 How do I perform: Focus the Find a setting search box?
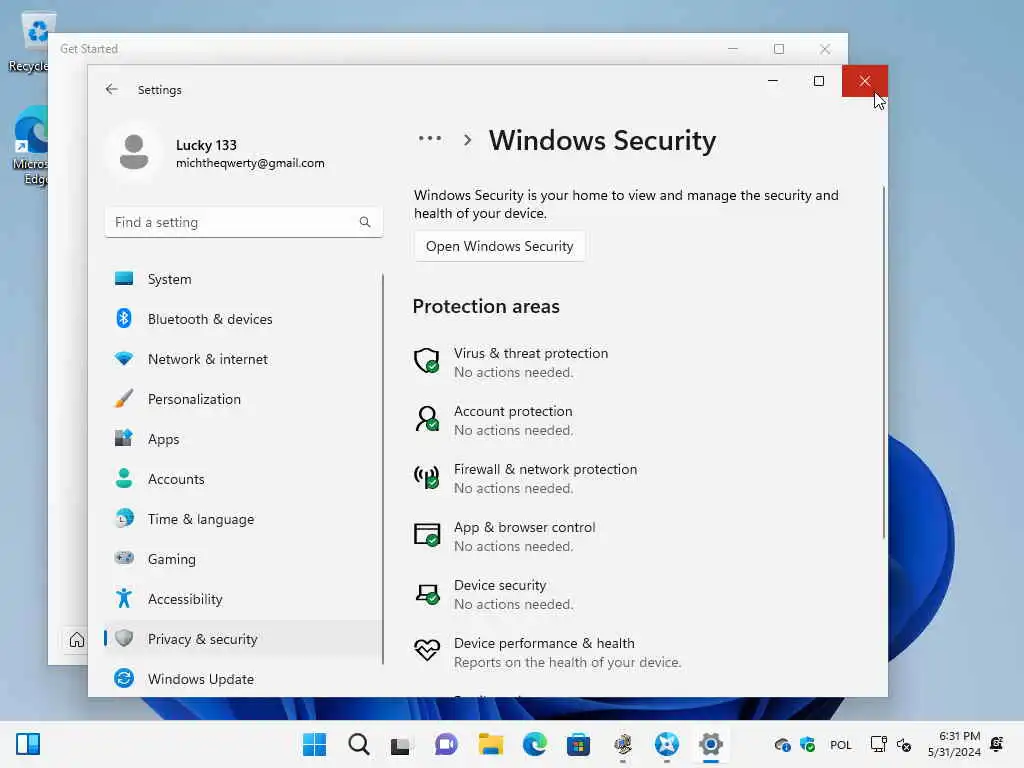tap(243, 222)
